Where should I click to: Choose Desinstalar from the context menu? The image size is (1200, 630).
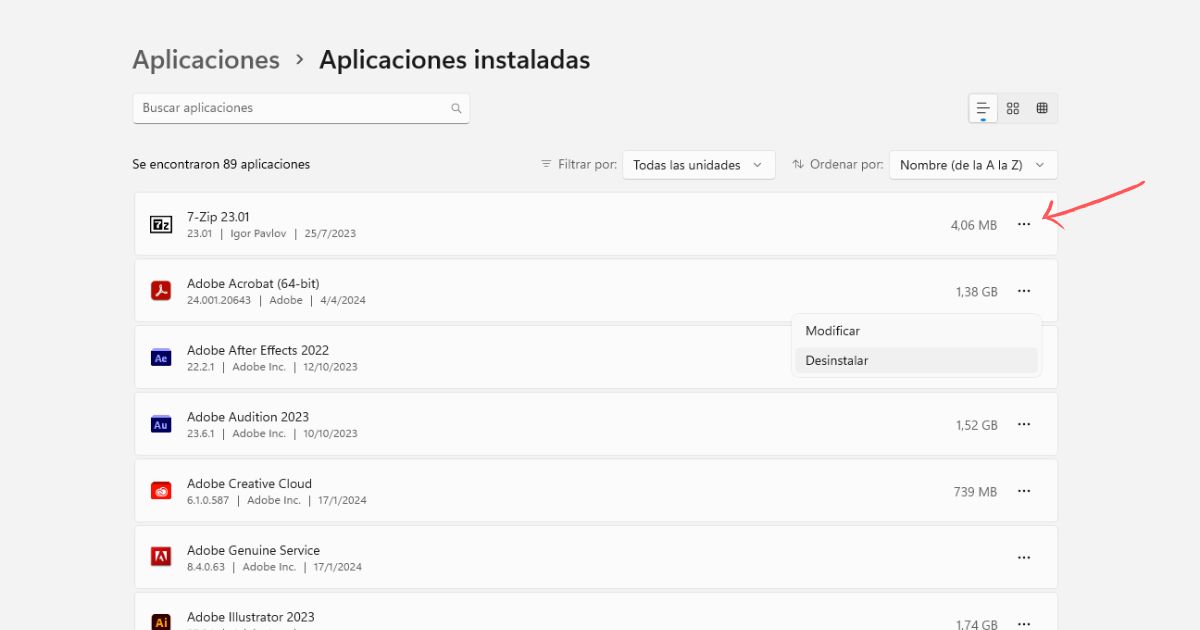(x=916, y=361)
